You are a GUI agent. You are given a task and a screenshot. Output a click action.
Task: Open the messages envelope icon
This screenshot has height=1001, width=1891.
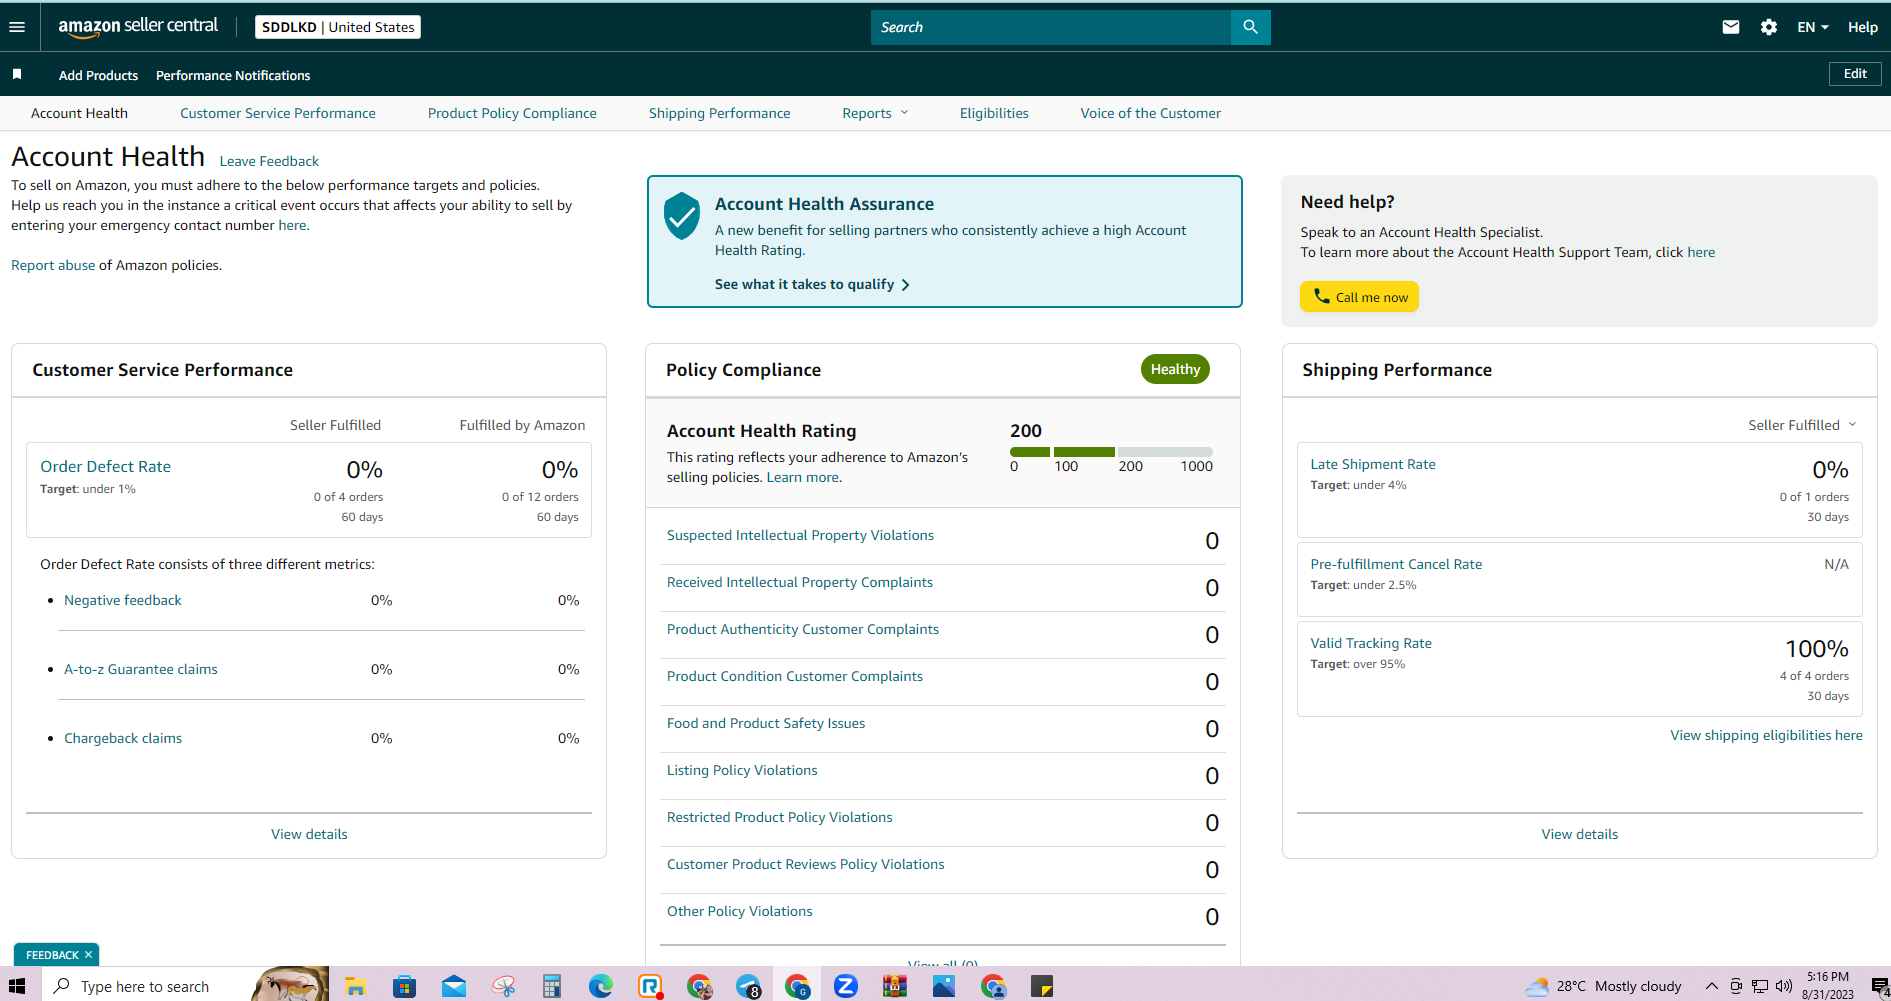pyautogui.click(x=1731, y=27)
